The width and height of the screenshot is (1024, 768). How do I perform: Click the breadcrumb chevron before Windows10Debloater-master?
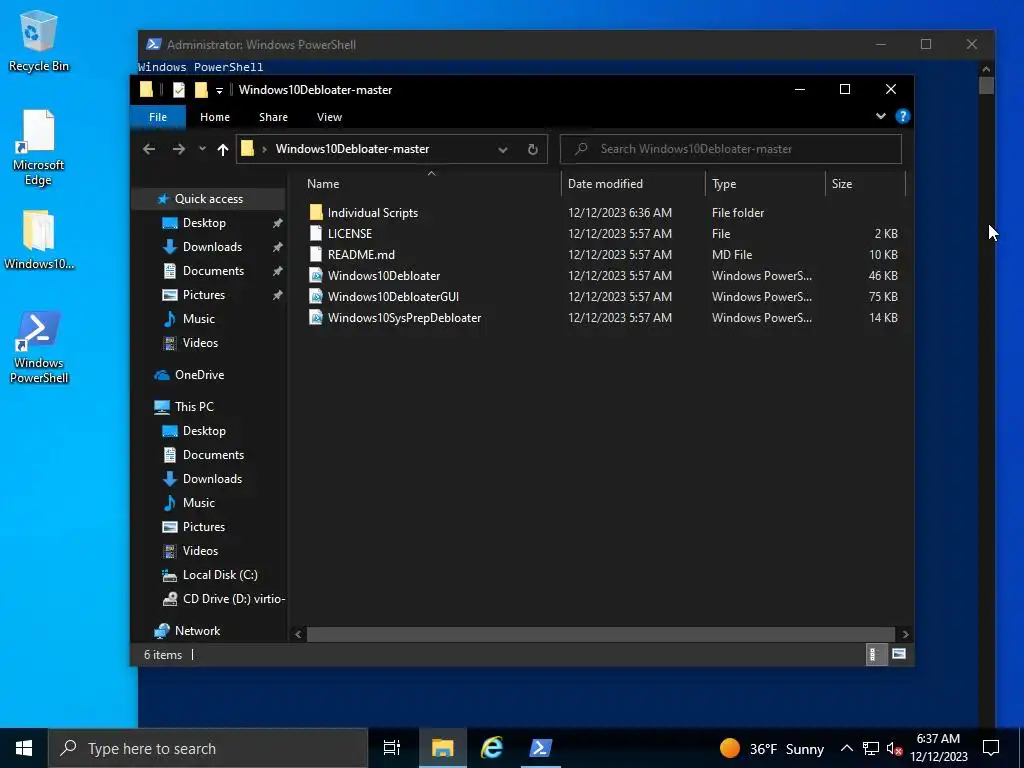[x=264, y=150]
